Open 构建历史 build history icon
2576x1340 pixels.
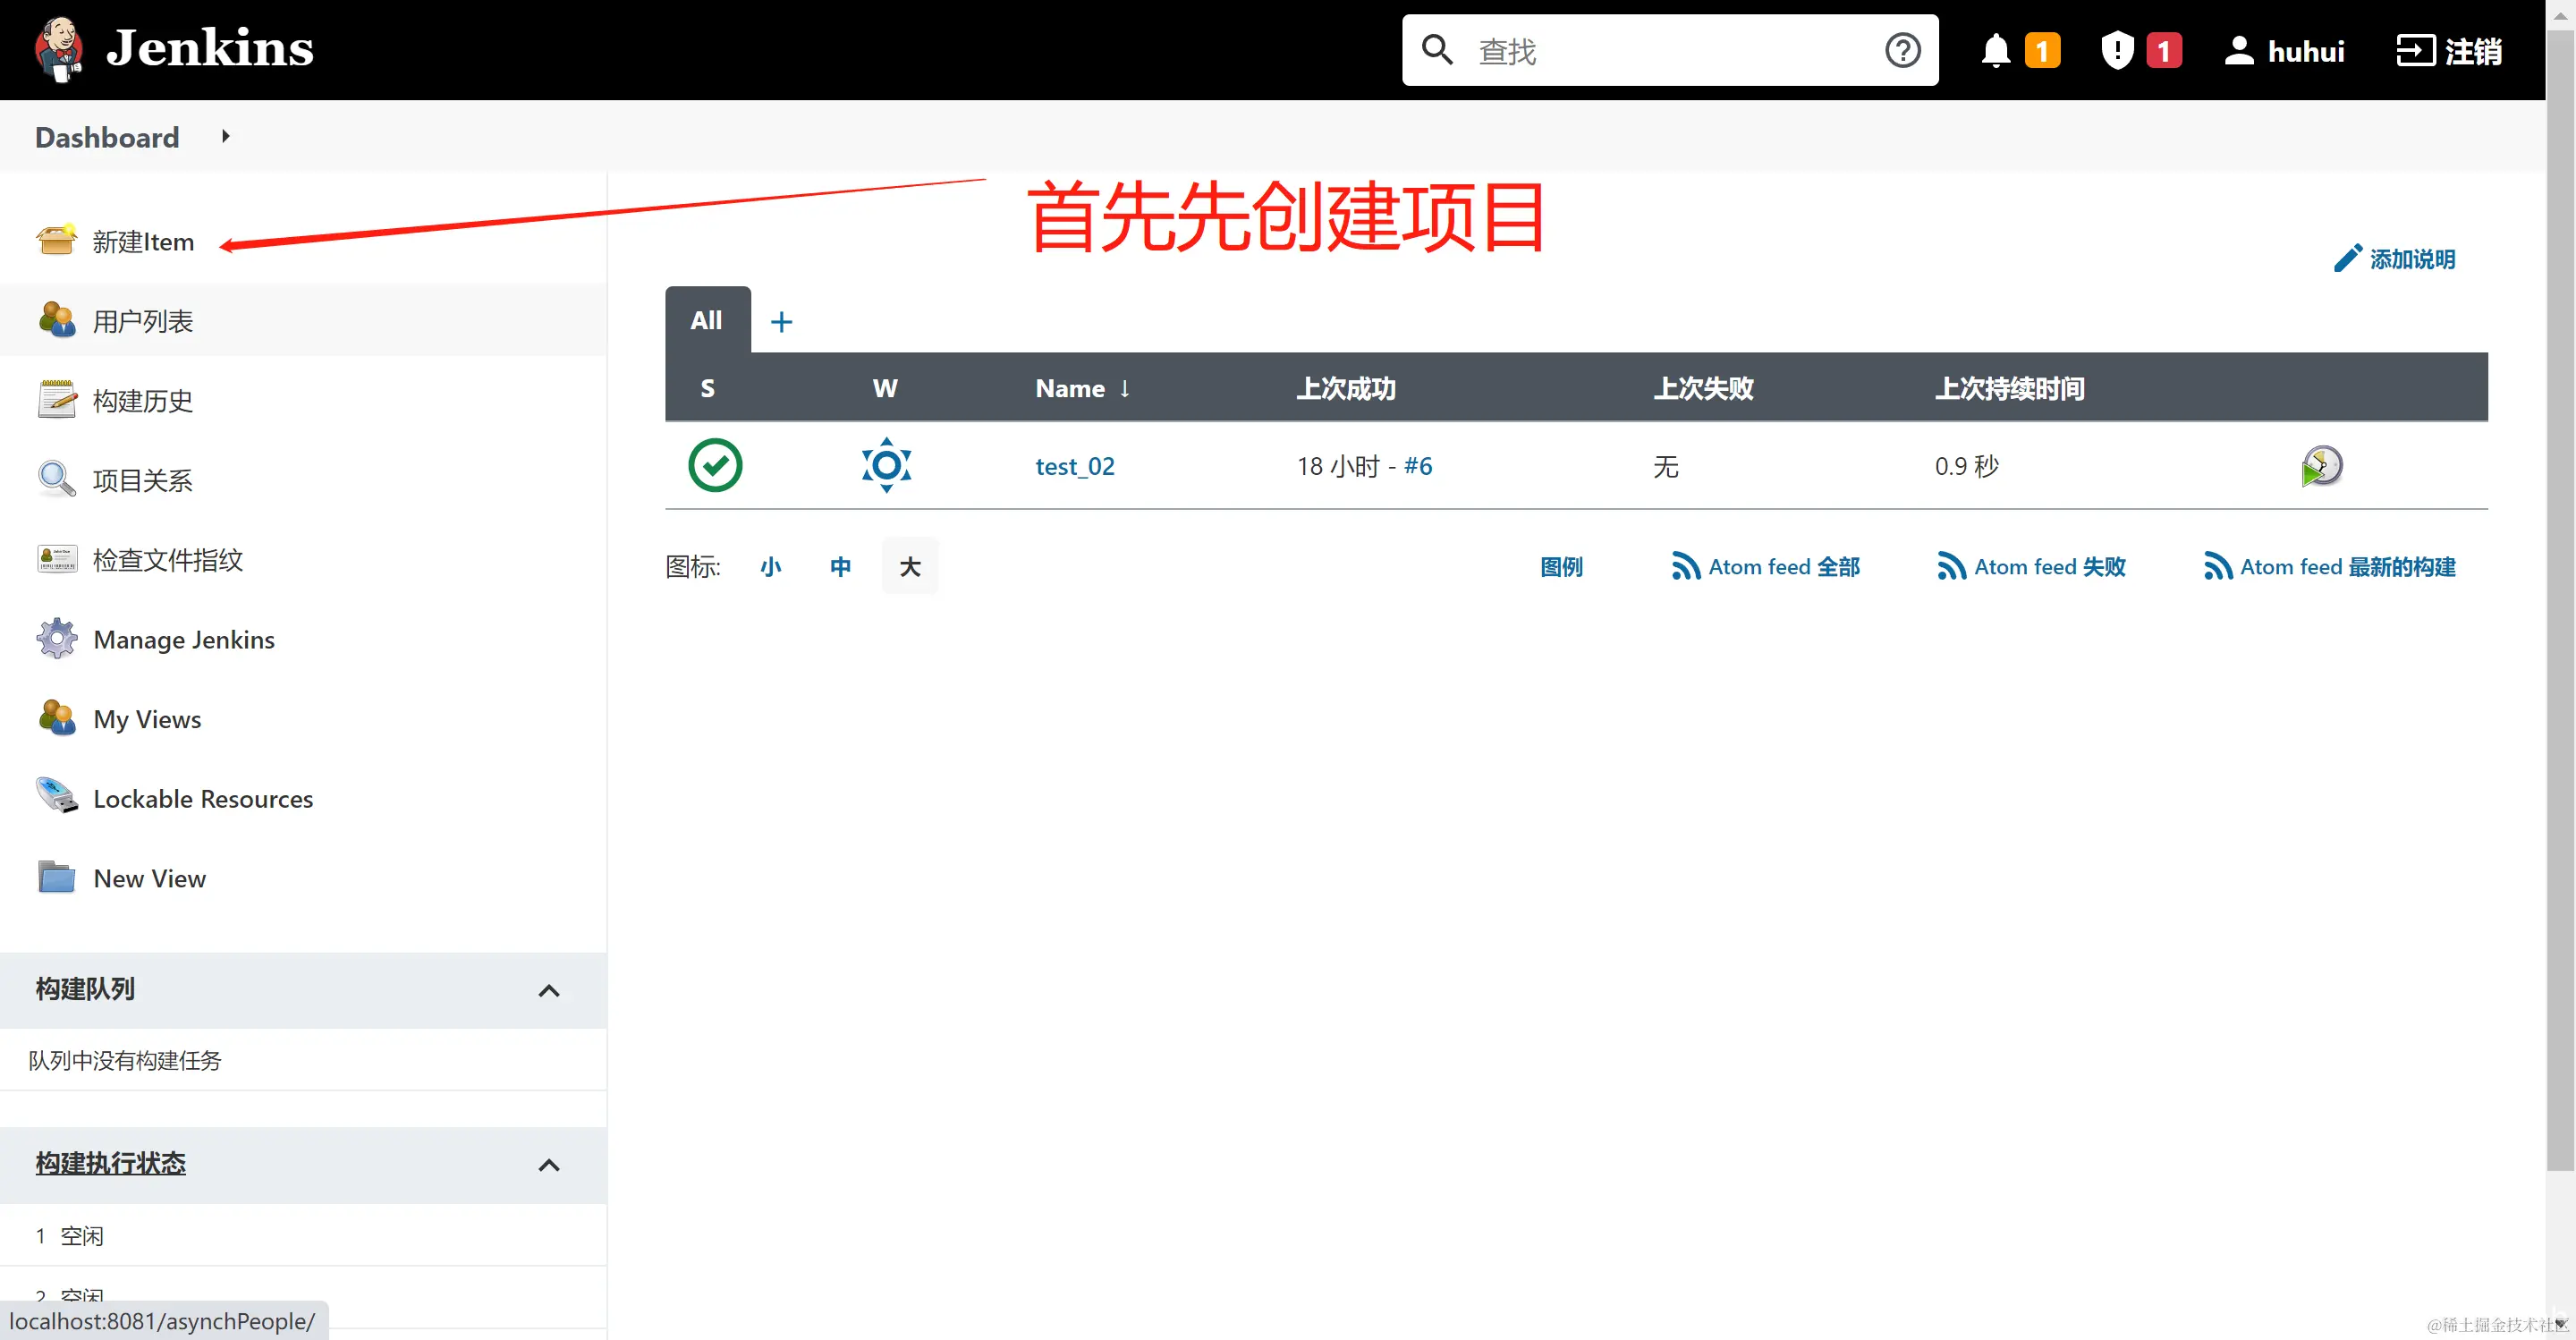click(x=56, y=399)
